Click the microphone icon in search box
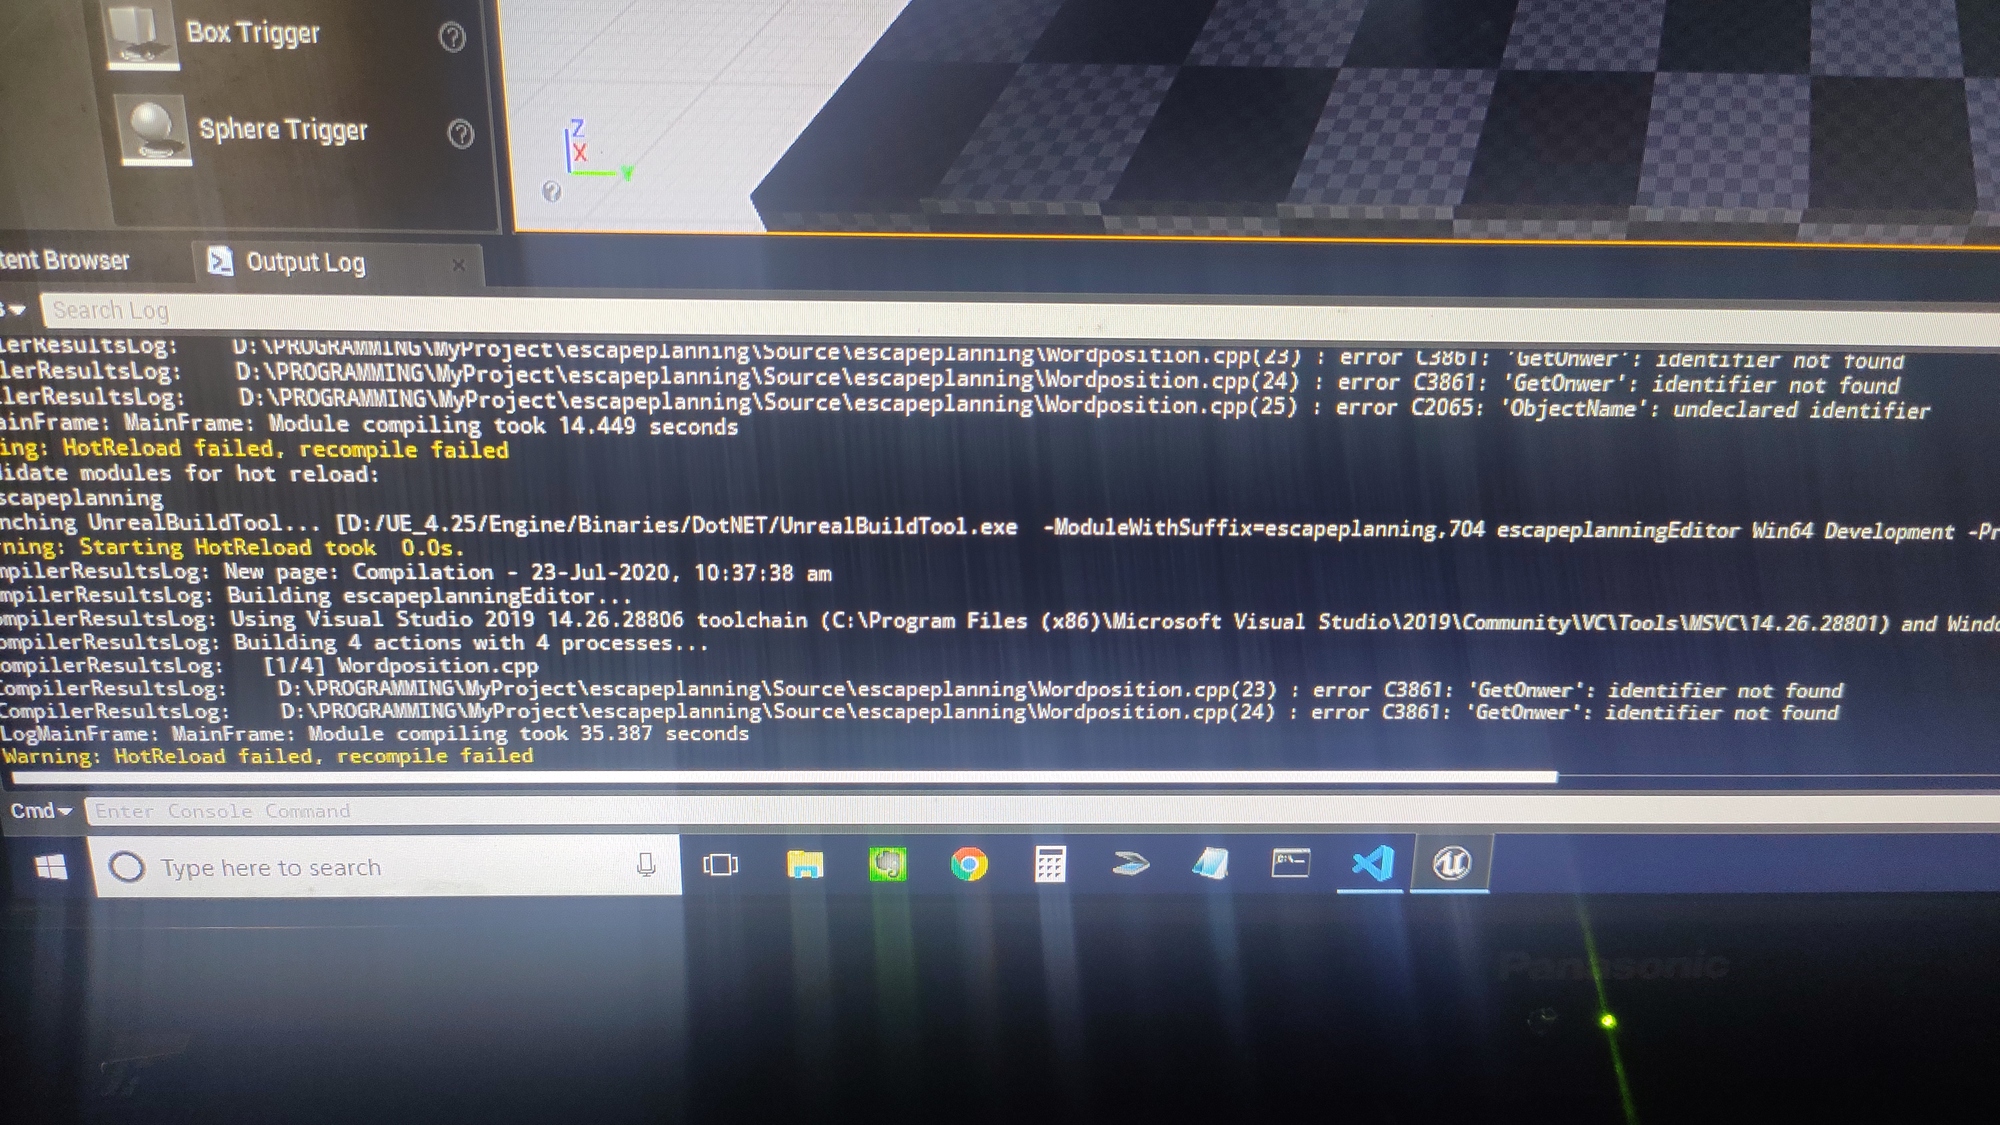 click(646, 866)
